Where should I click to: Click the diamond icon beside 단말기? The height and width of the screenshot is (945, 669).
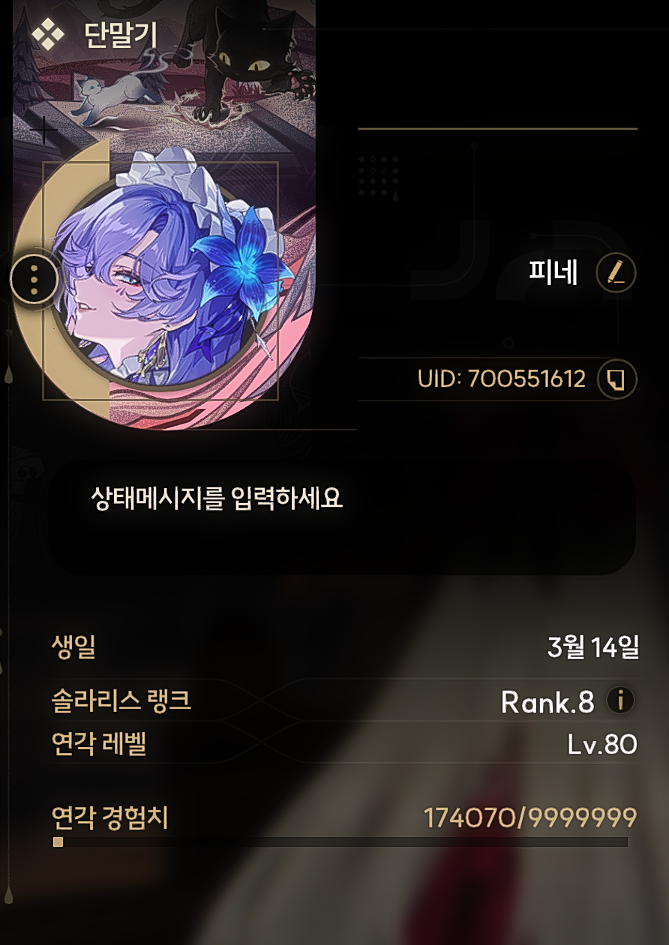tap(48, 33)
